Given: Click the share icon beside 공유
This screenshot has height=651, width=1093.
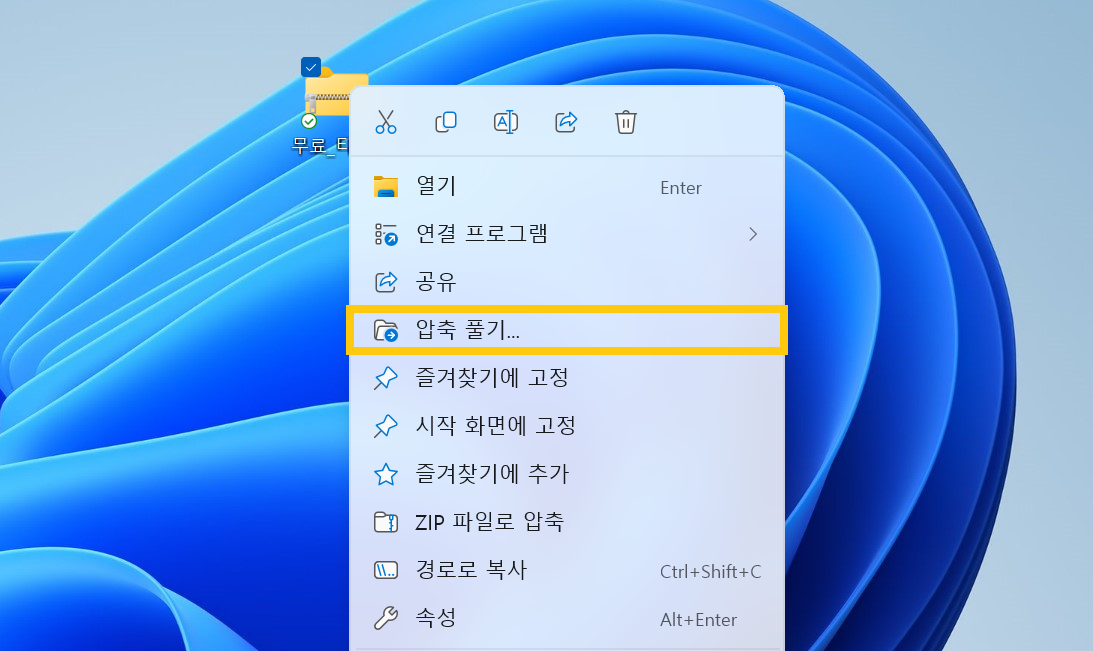Looking at the screenshot, I should [x=385, y=282].
